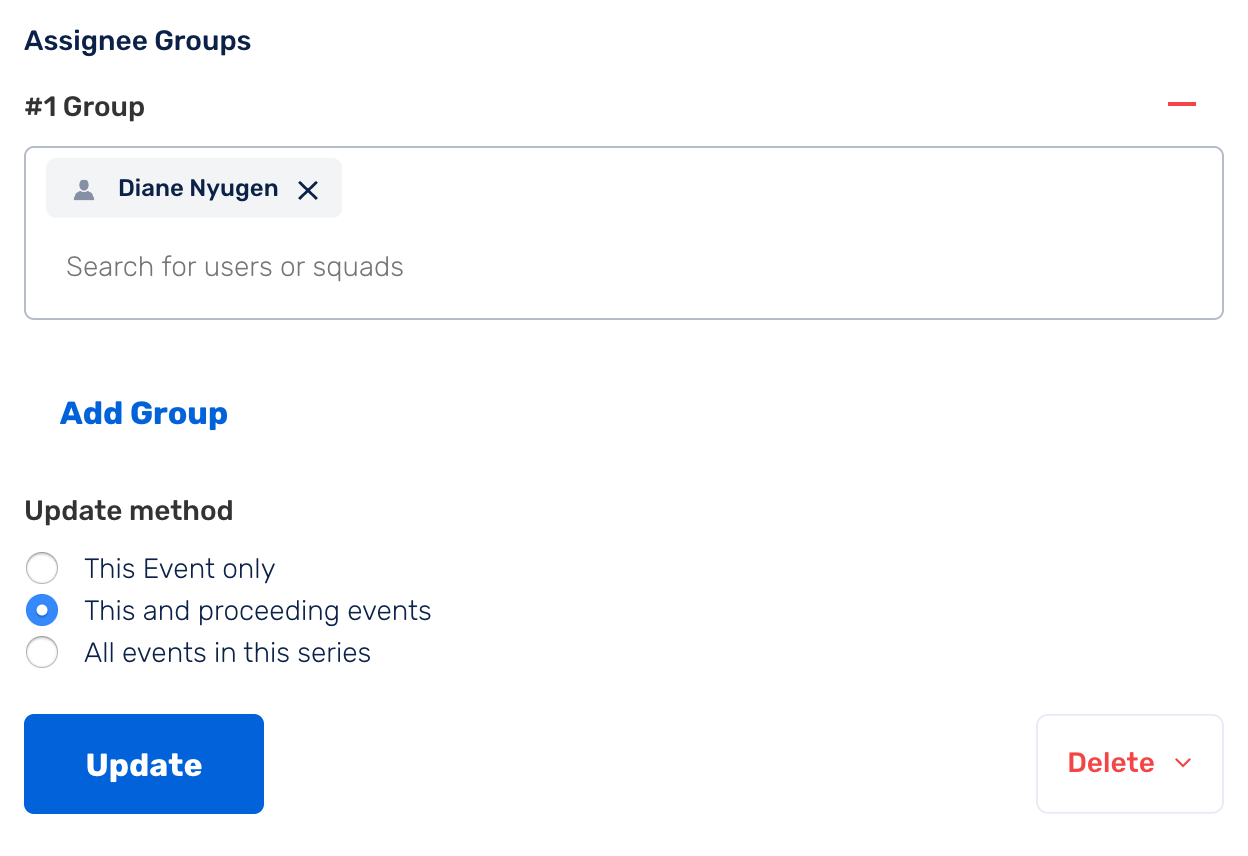Remove Diane Nyugen with the X icon
Image resolution: width=1248 pixels, height=856 pixels.
tap(308, 190)
